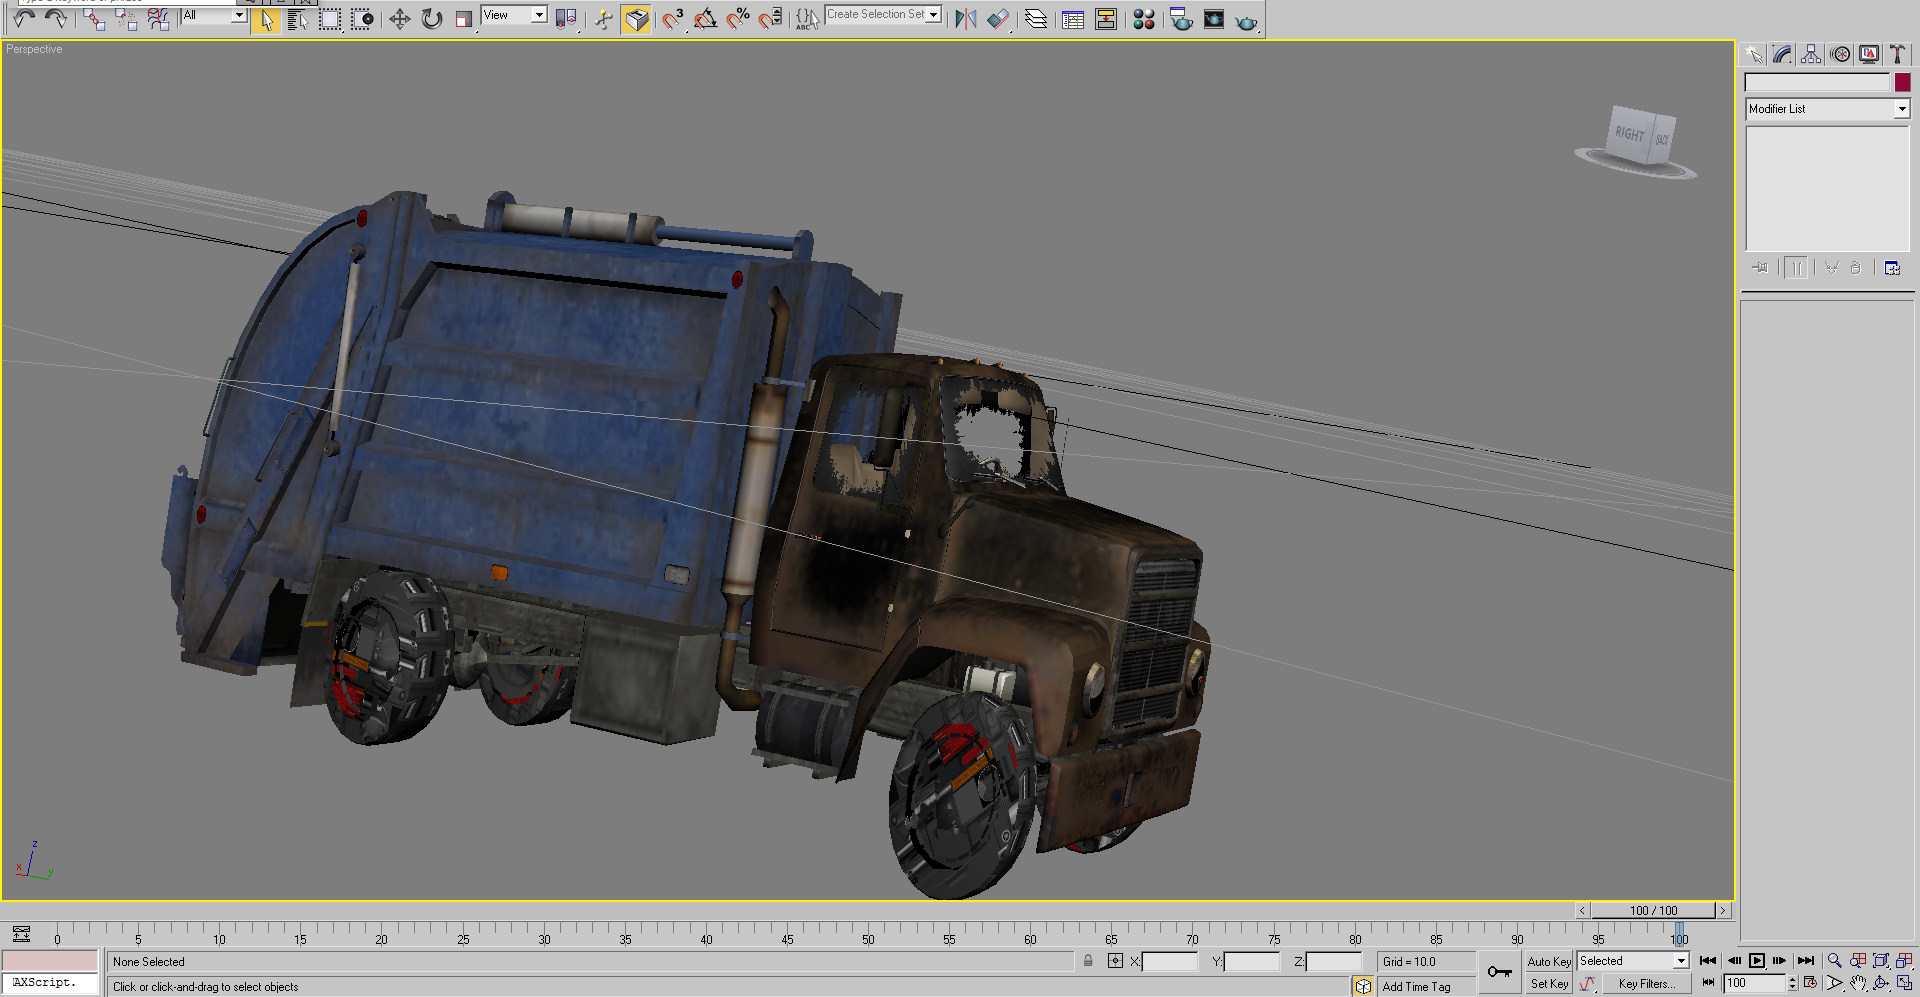Click the Undo arrow icon
The height and width of the screenshot is (997, 1920).
[x=24, y=19]
